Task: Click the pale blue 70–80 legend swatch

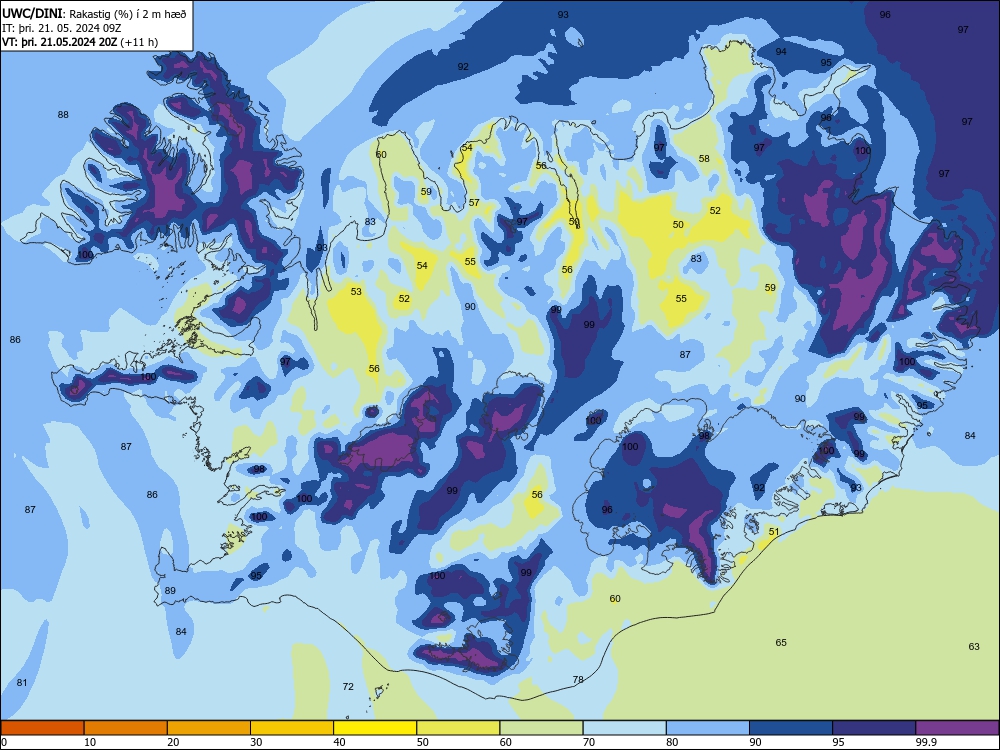Action: point(624,728)
